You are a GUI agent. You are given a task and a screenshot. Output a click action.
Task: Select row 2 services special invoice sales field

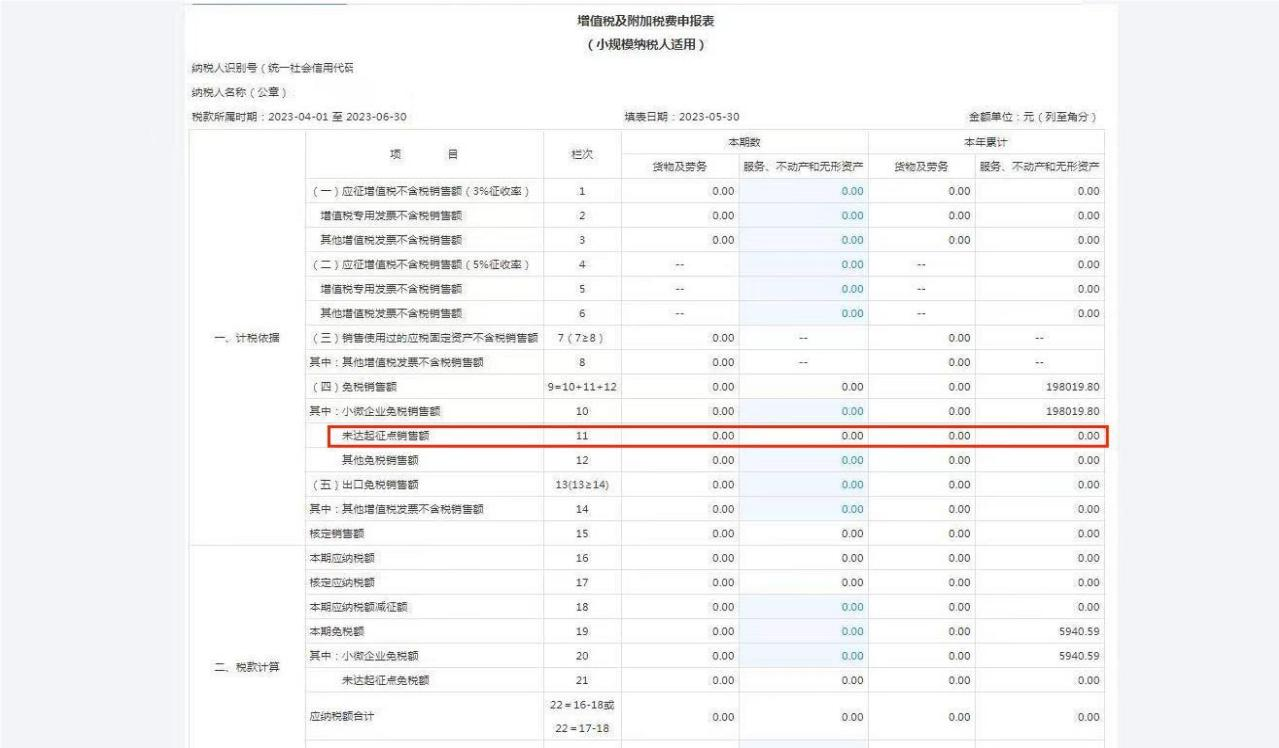pos(803,215)
